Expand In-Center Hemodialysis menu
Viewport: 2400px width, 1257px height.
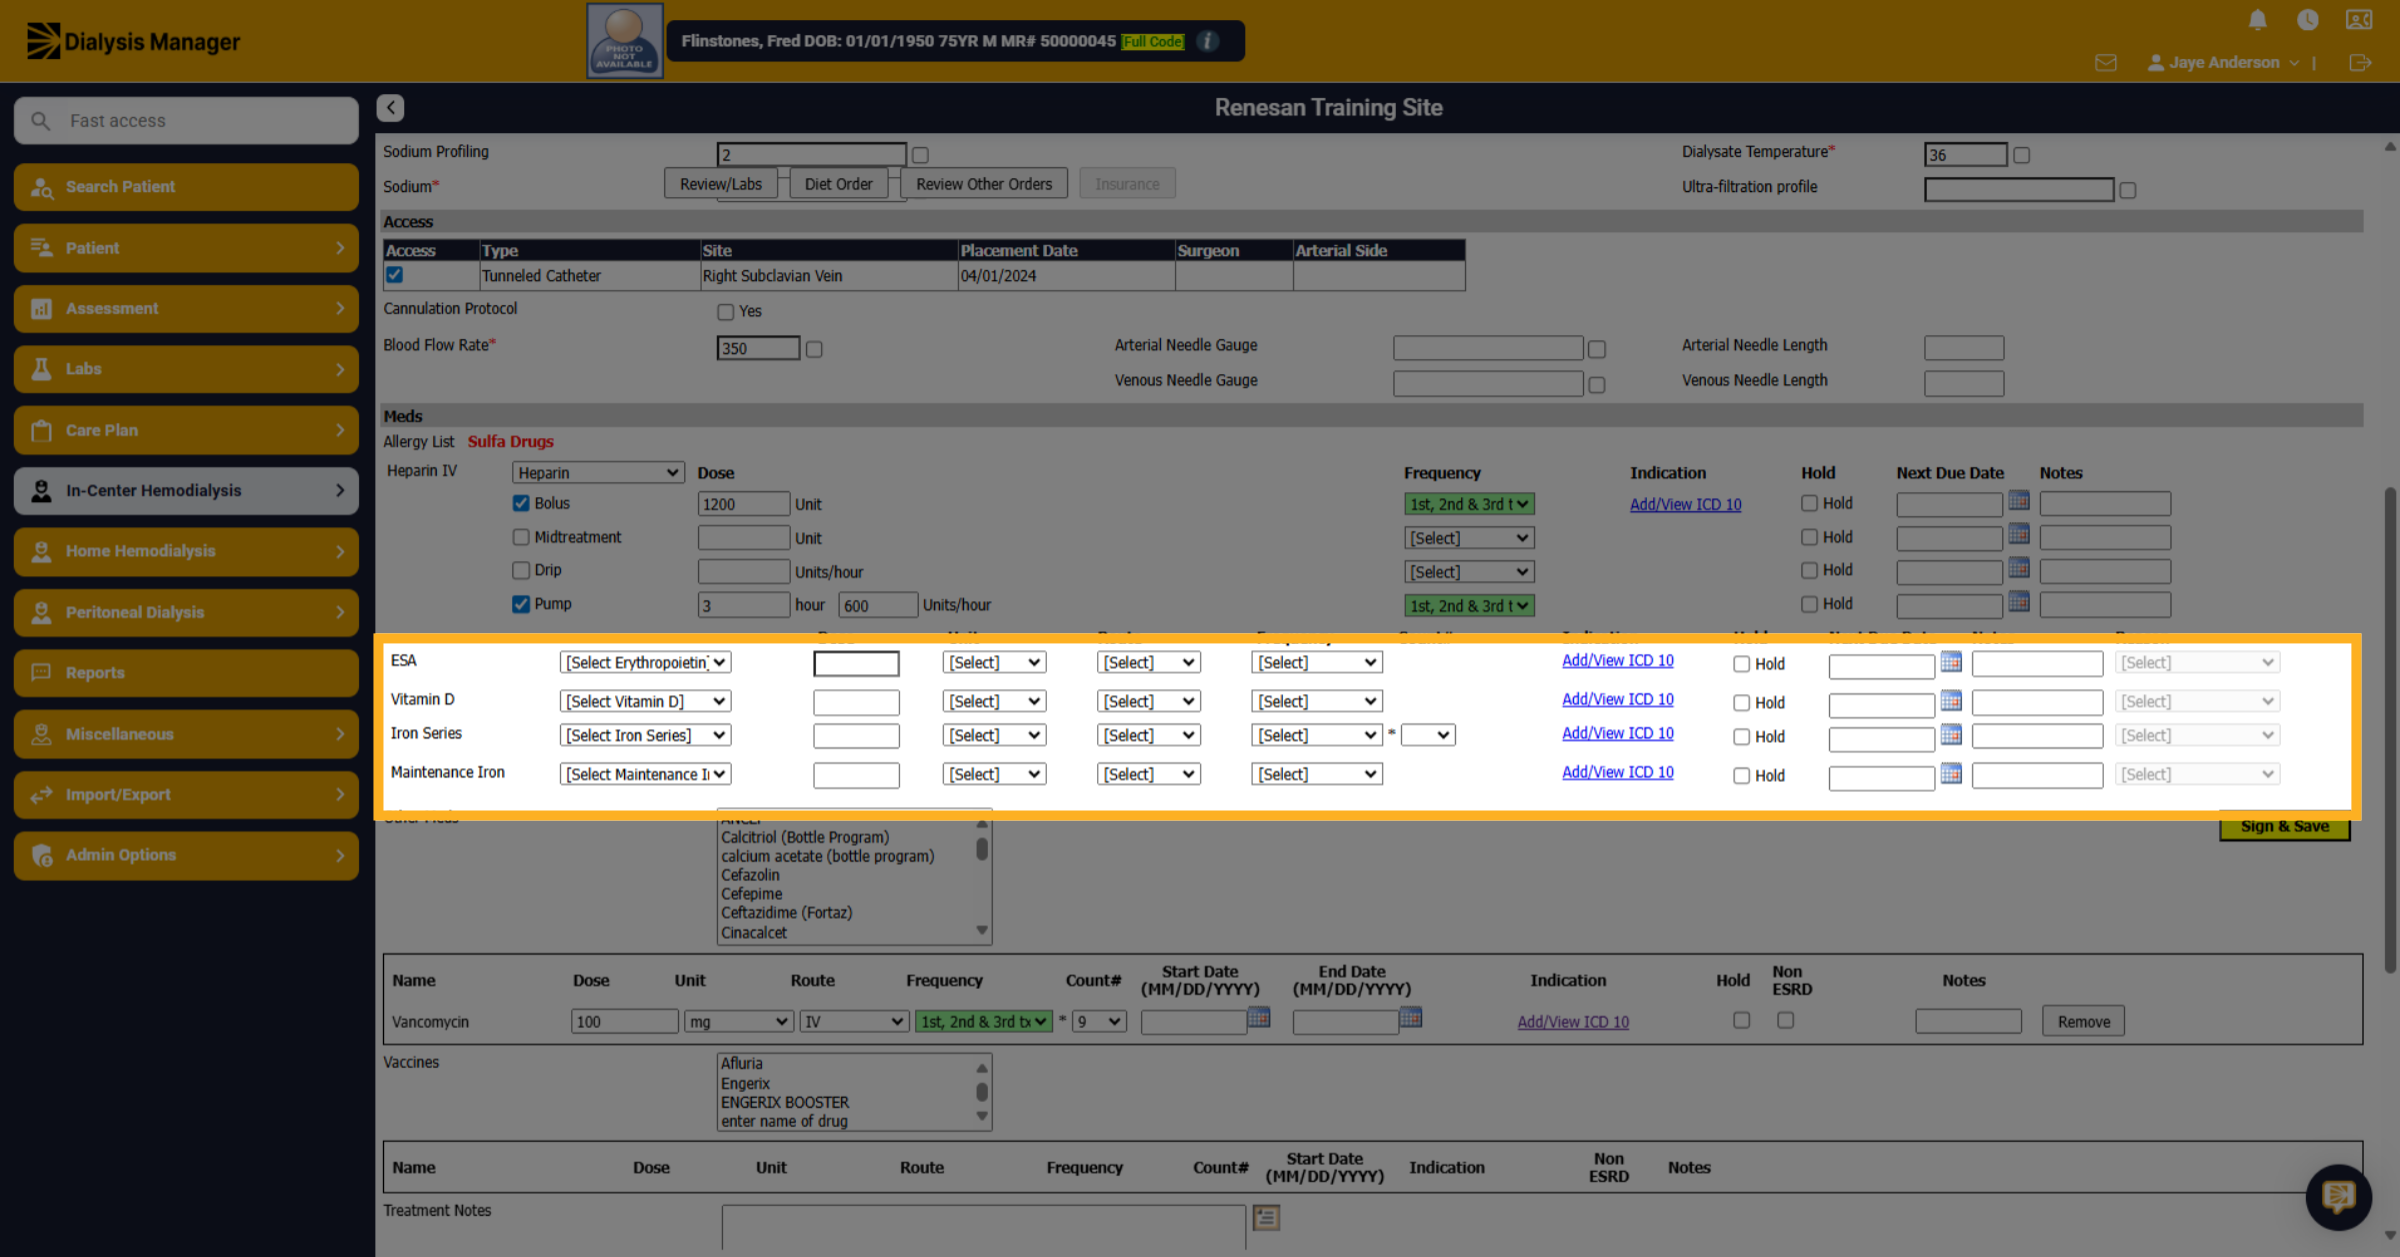point(186,490)
